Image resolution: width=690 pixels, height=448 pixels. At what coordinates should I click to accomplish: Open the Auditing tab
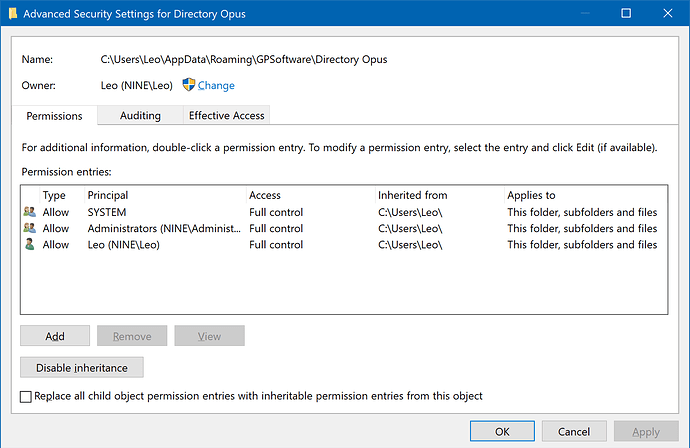point(140,115)
